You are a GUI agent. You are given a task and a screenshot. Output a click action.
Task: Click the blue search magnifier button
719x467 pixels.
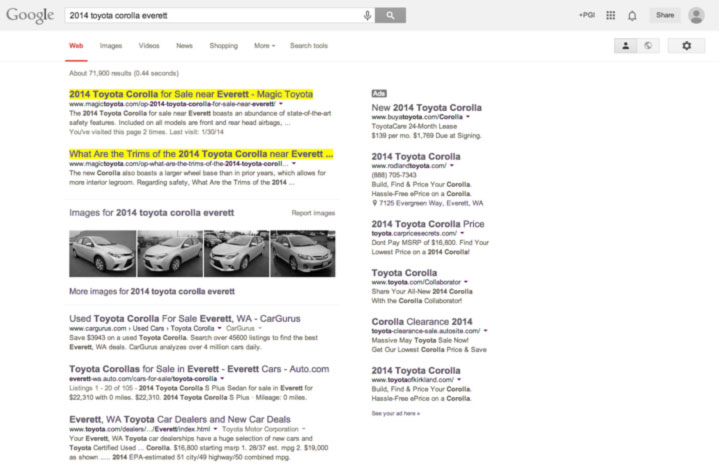(x=390, y=15)
